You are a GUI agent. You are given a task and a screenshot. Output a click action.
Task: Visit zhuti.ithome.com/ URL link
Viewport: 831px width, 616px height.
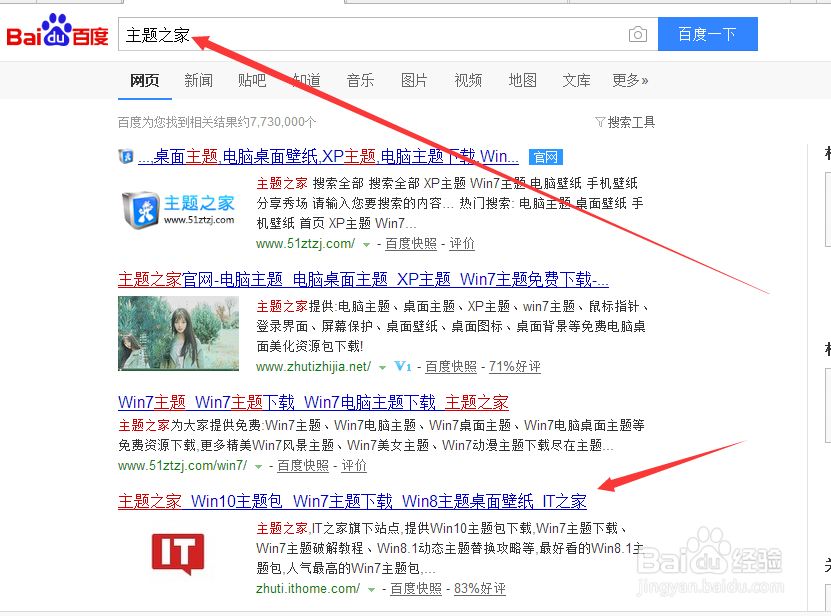click(x=308, y=589)
